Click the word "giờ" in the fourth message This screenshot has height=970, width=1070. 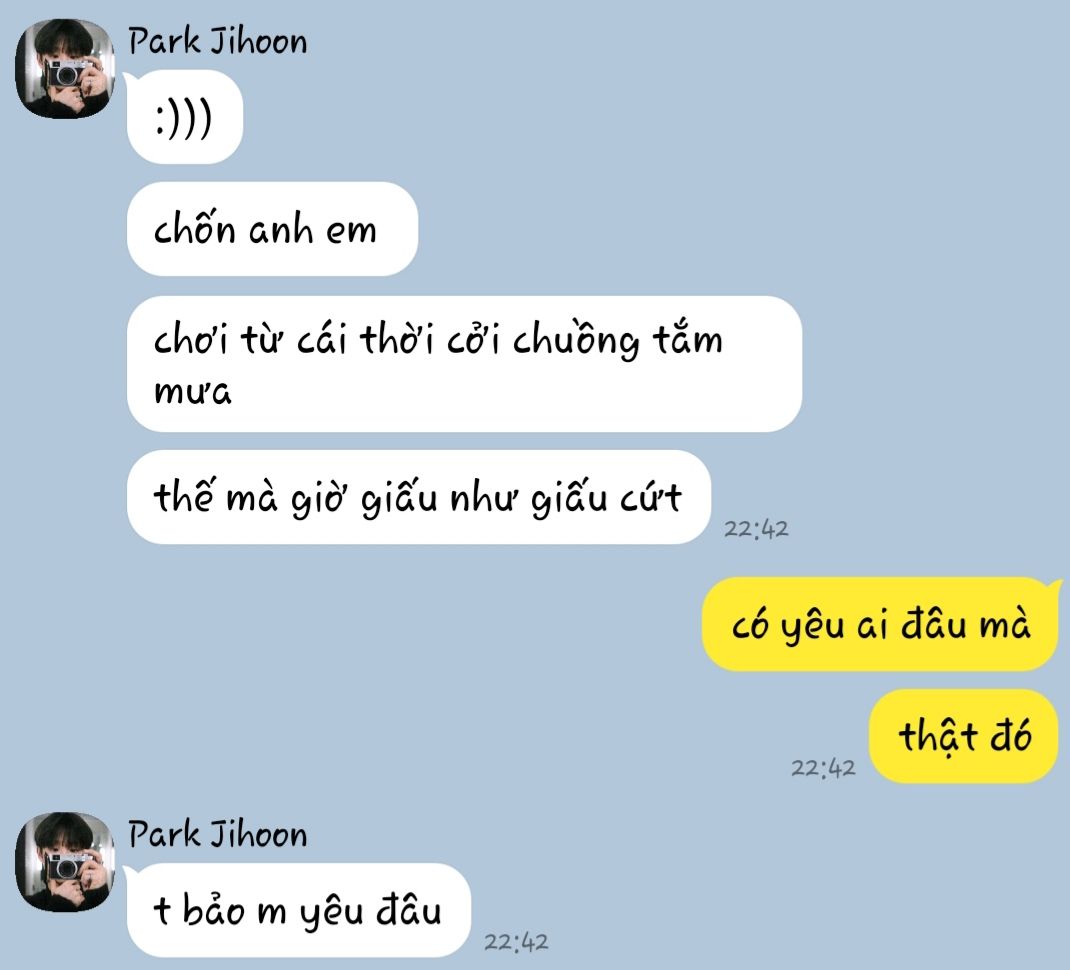(318, 499)
